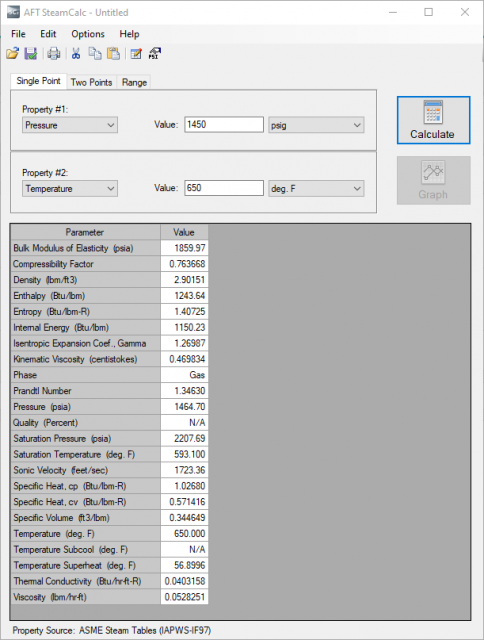Click the pressure value field showing 1450

(224, 124)
